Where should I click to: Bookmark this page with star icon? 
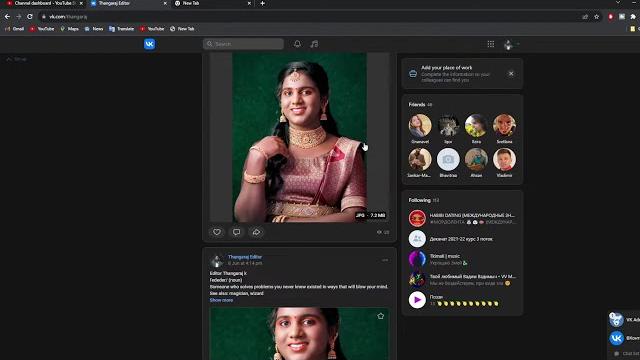(x=597, y=17)
